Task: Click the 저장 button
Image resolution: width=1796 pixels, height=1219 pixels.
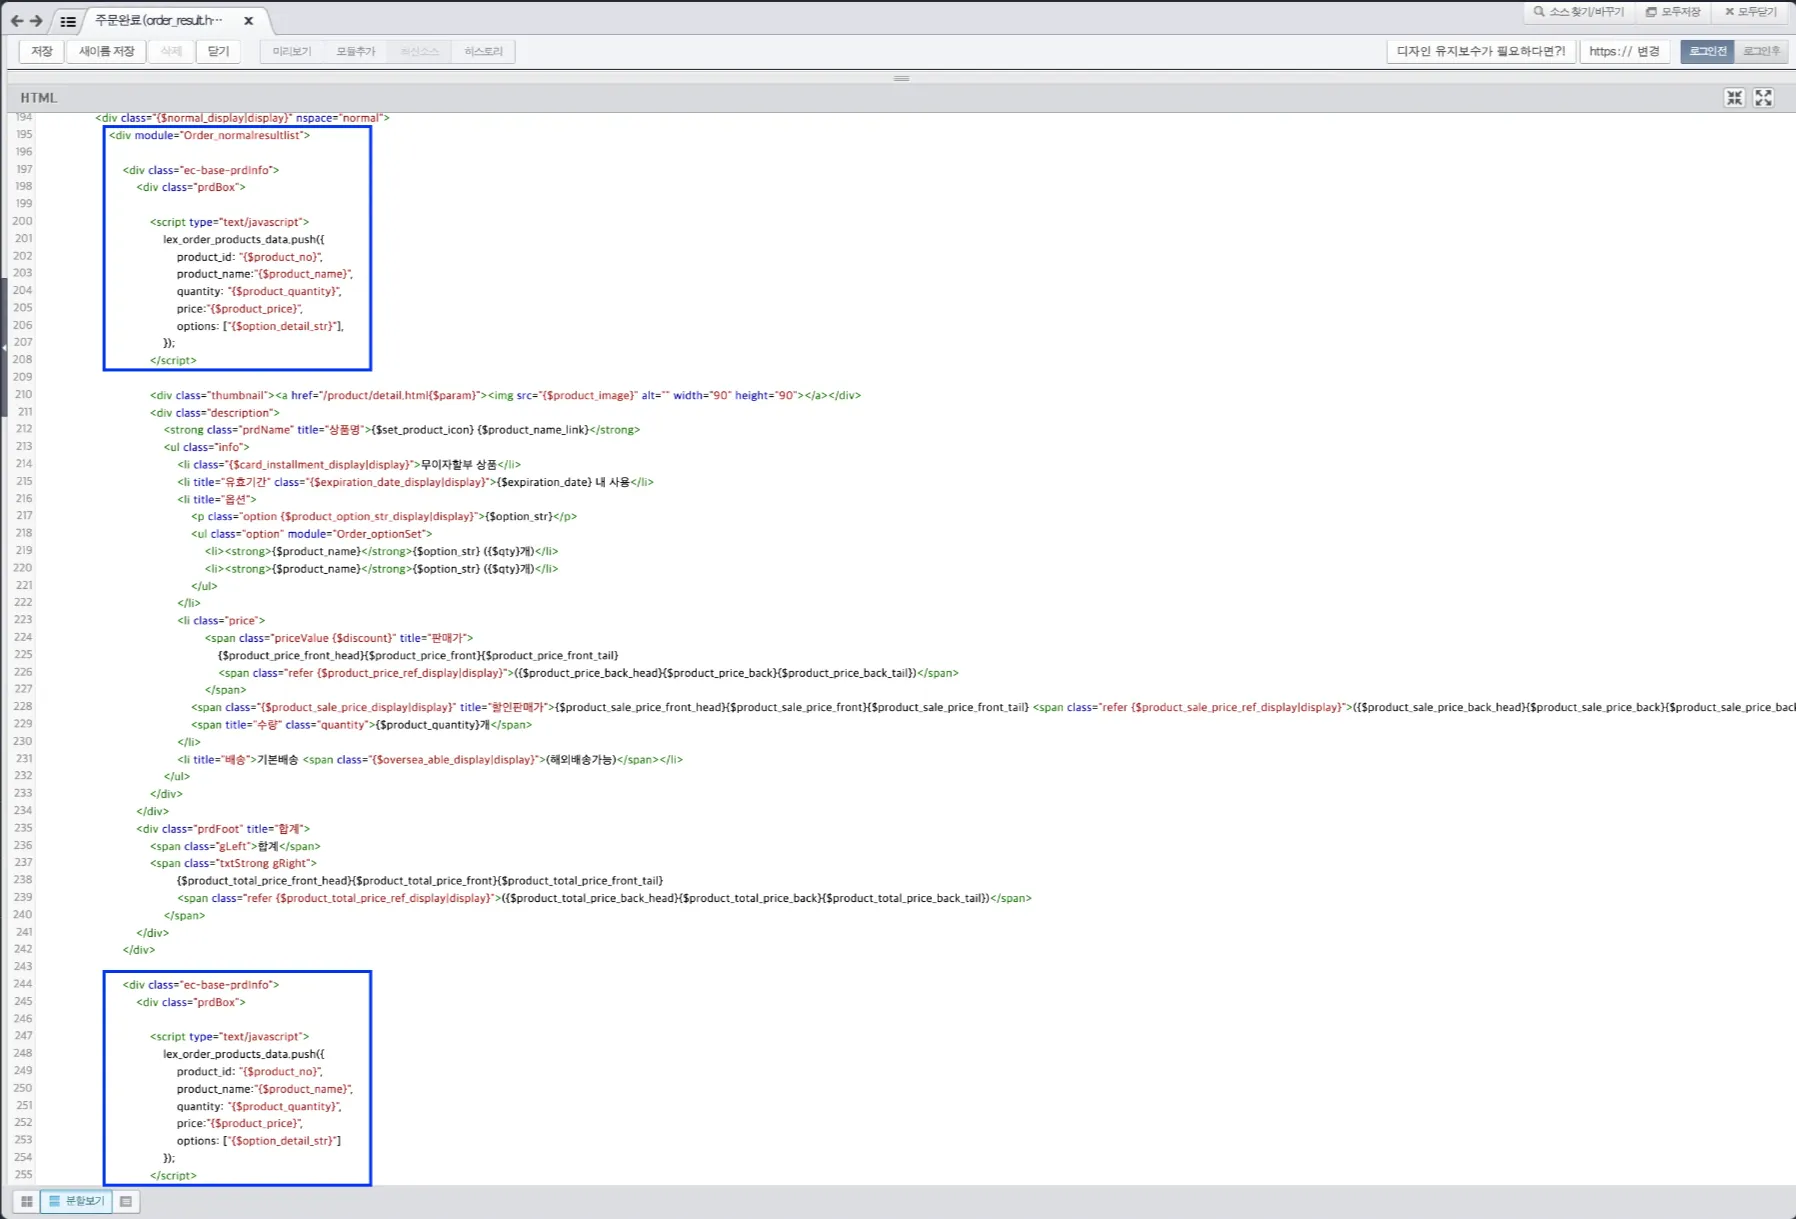Action: tap(42, 51)
